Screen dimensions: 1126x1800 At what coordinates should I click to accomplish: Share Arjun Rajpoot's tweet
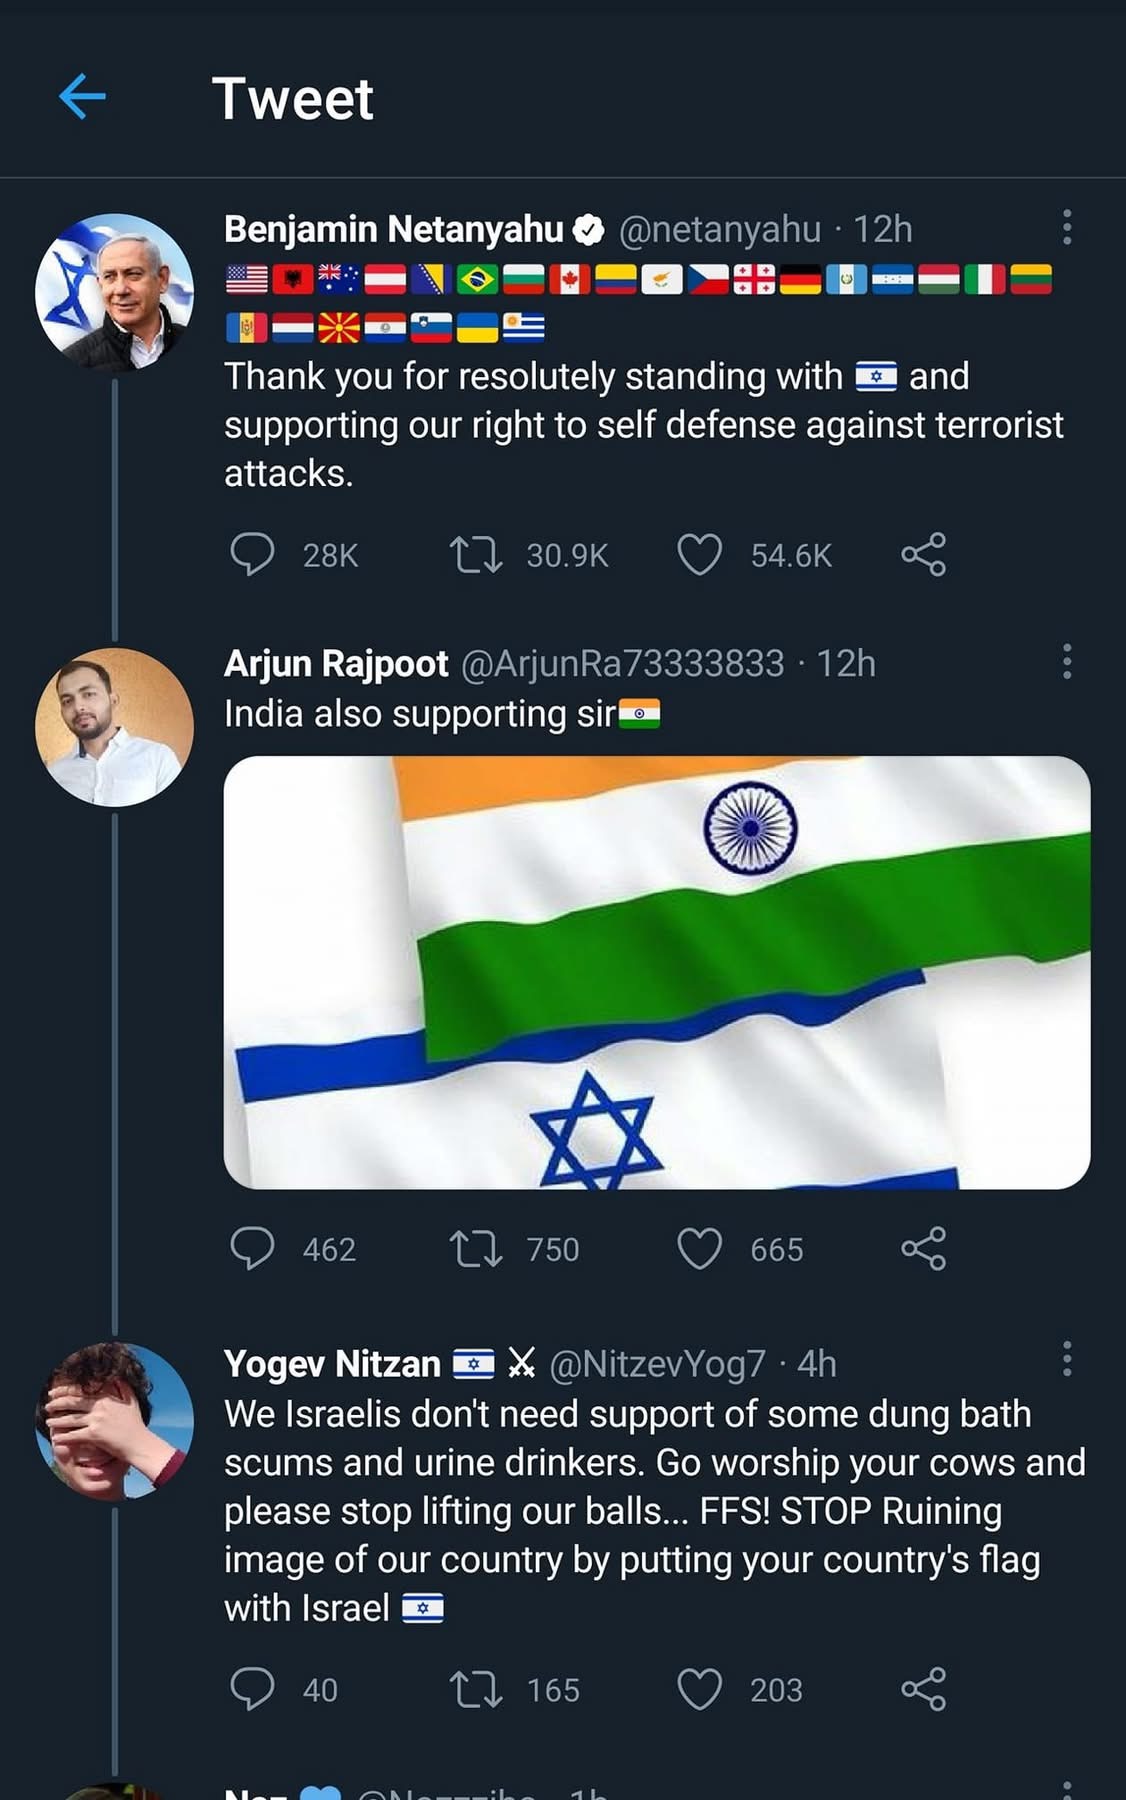coord(923,1248)
